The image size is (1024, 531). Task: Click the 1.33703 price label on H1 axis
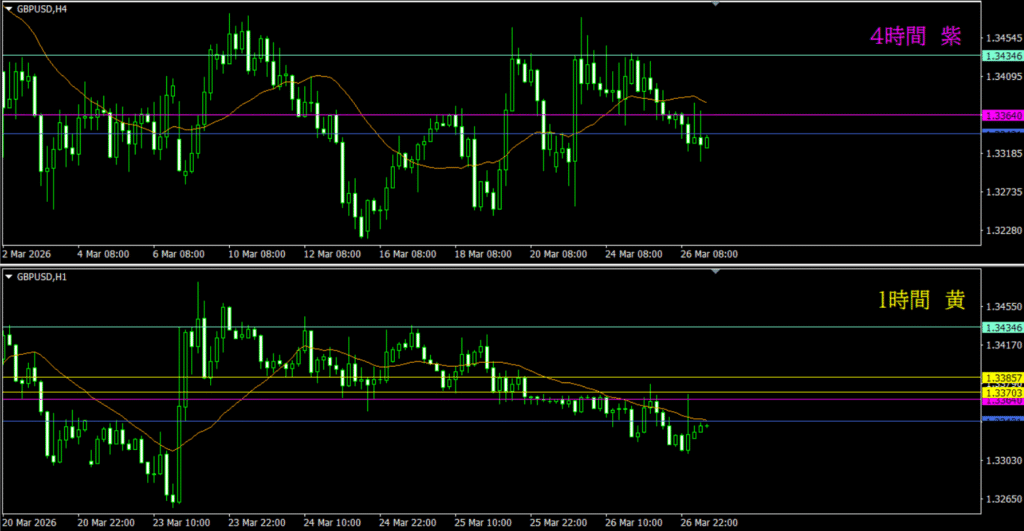click(1003, 393)
